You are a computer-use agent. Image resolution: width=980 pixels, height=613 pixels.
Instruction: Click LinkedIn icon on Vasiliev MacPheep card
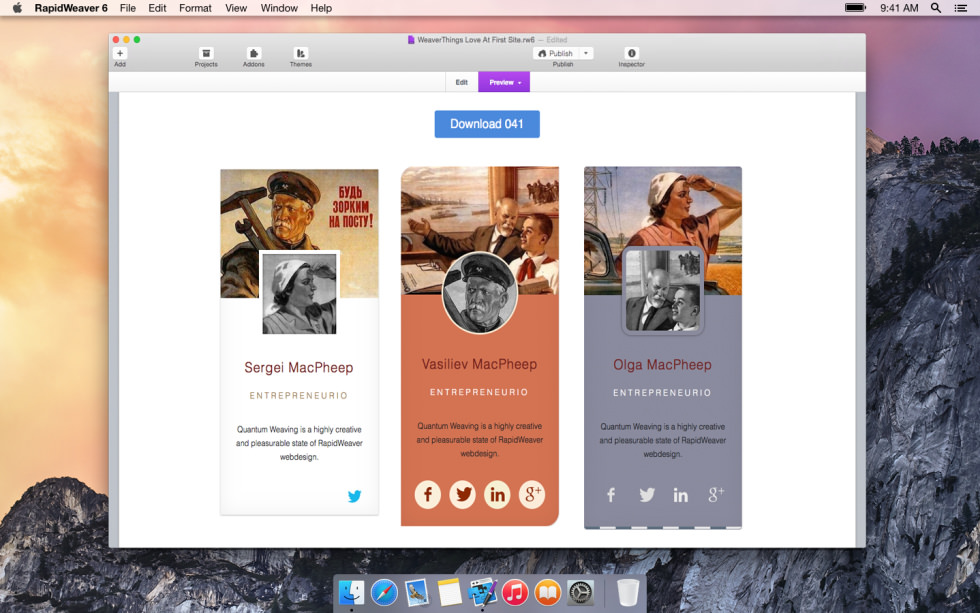(x=497, y=494)
